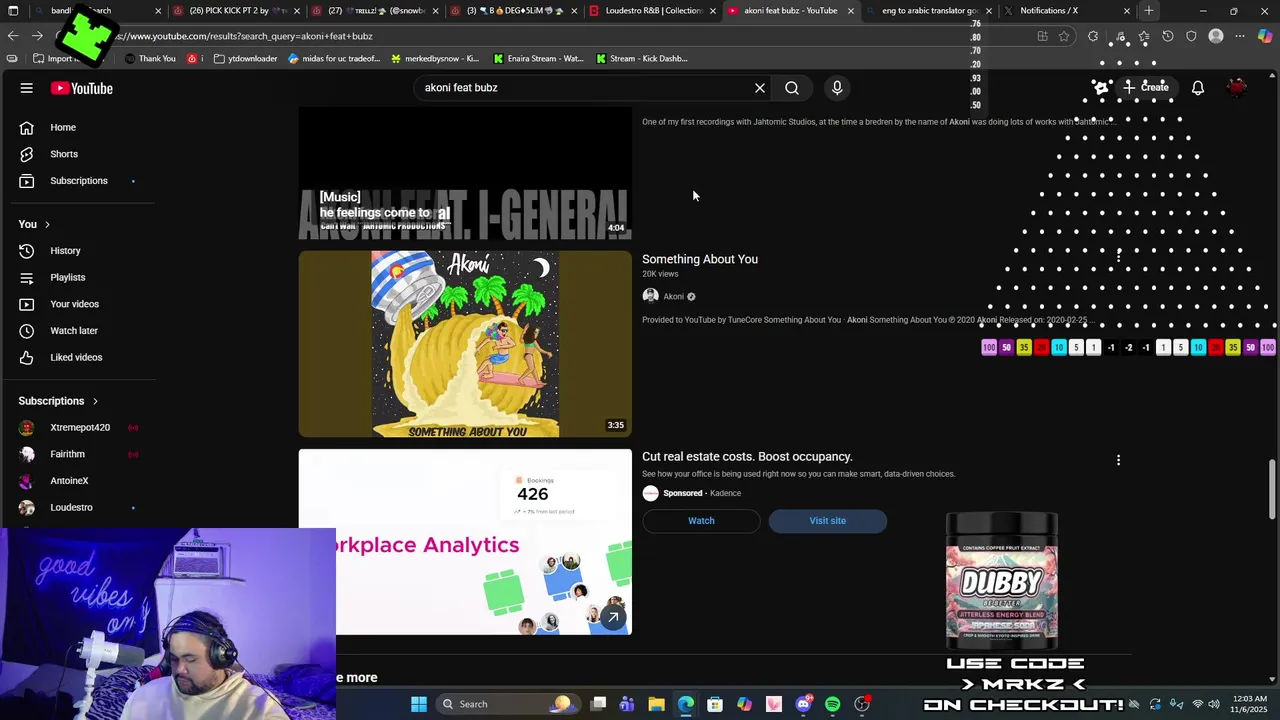This screenshot has height=720, width=1280.
Task: Open the YouTube guide hamburger menu
Action: [x=27, y=88]
